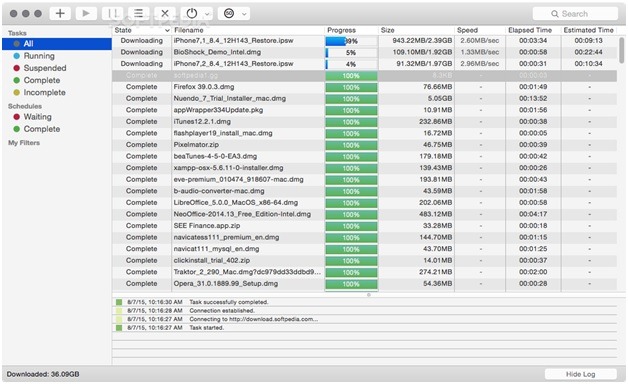
Task: Click iPhone7,2 restore 4% progress bar
Action: pos(351,64)
